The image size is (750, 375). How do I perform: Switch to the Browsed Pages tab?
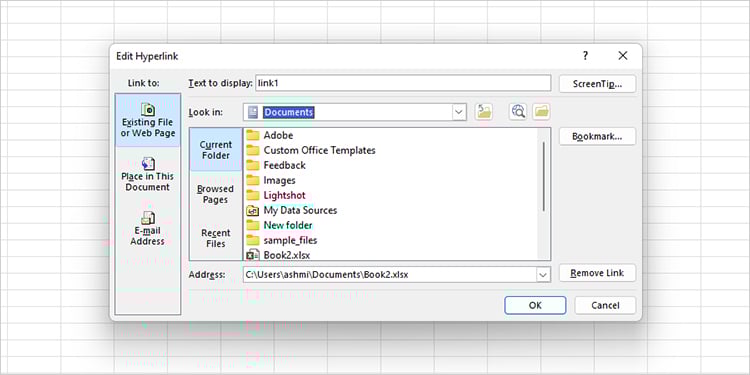(x=216, y=194)
